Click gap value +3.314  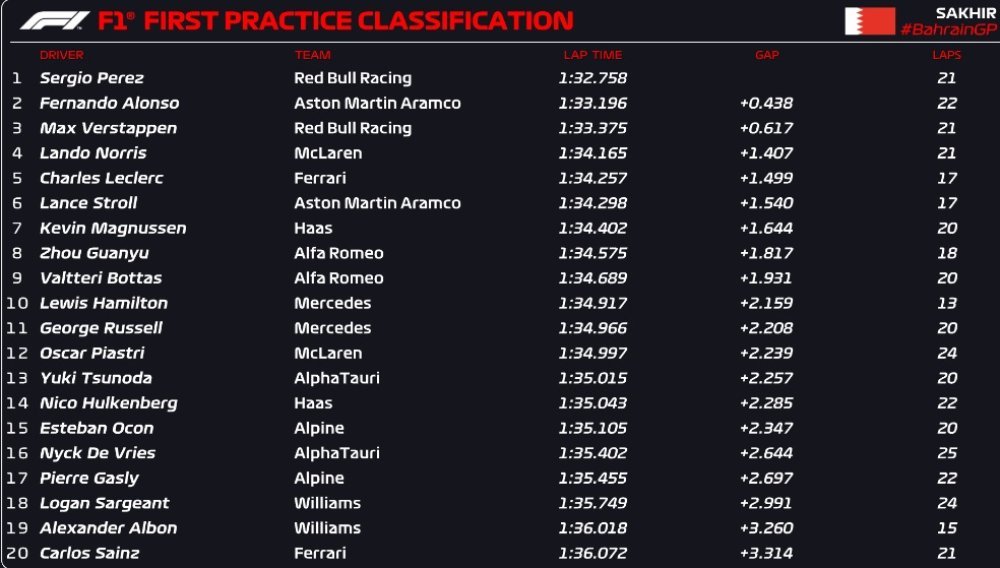coord(766,553)
